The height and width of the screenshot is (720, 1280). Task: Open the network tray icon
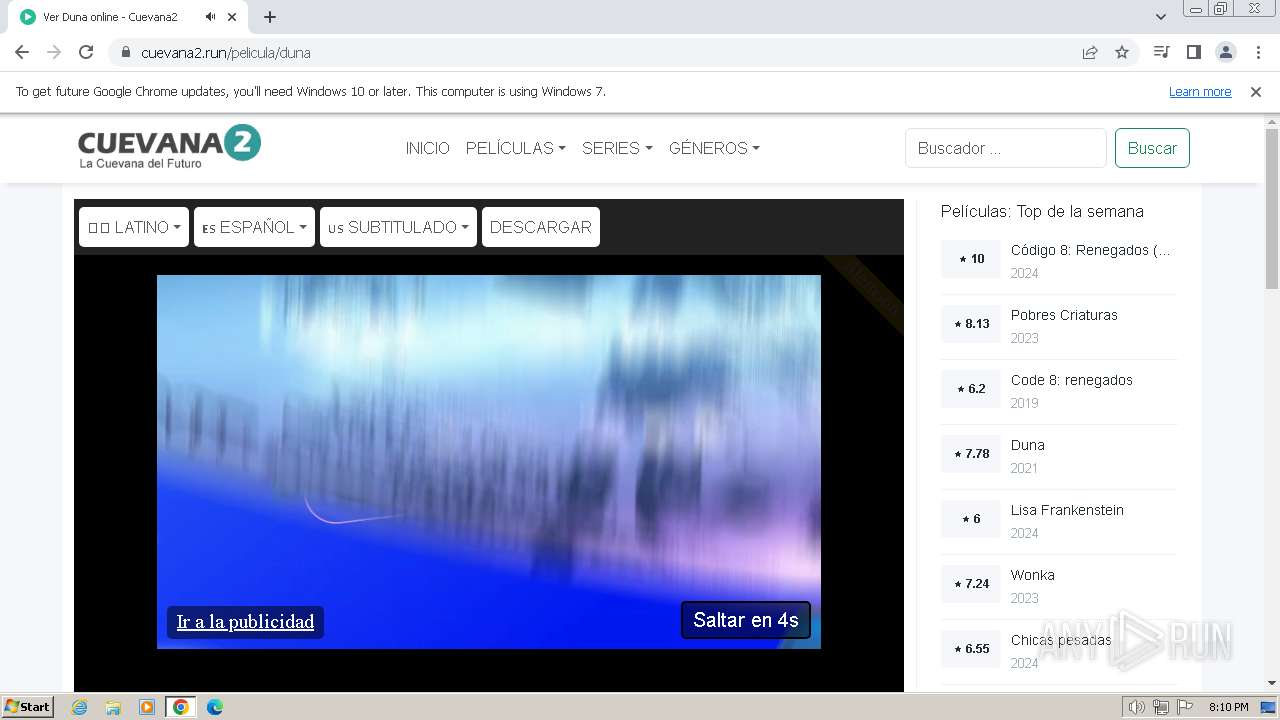[1161, 707]
